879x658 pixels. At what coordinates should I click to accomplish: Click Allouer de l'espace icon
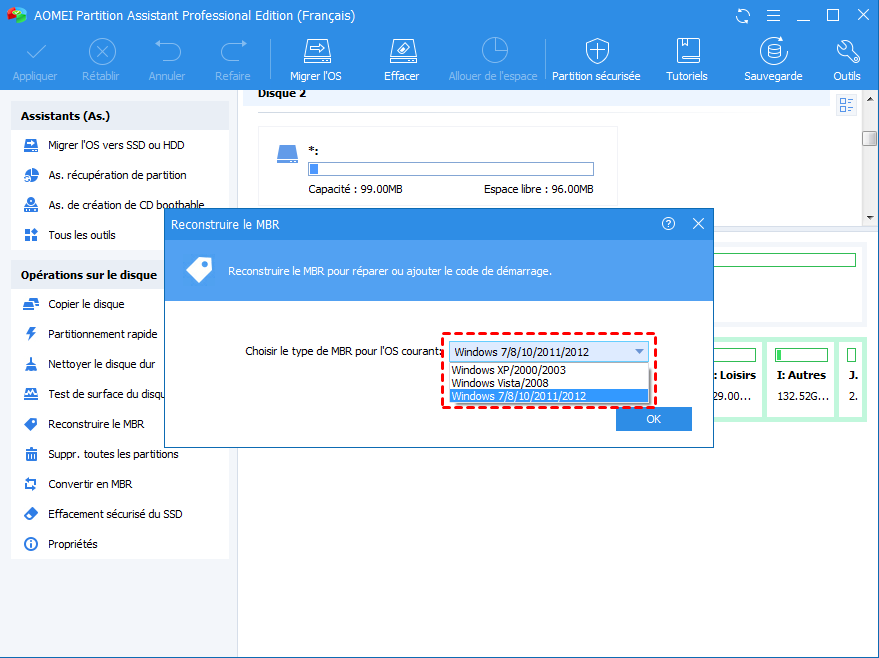click(494, 51)
